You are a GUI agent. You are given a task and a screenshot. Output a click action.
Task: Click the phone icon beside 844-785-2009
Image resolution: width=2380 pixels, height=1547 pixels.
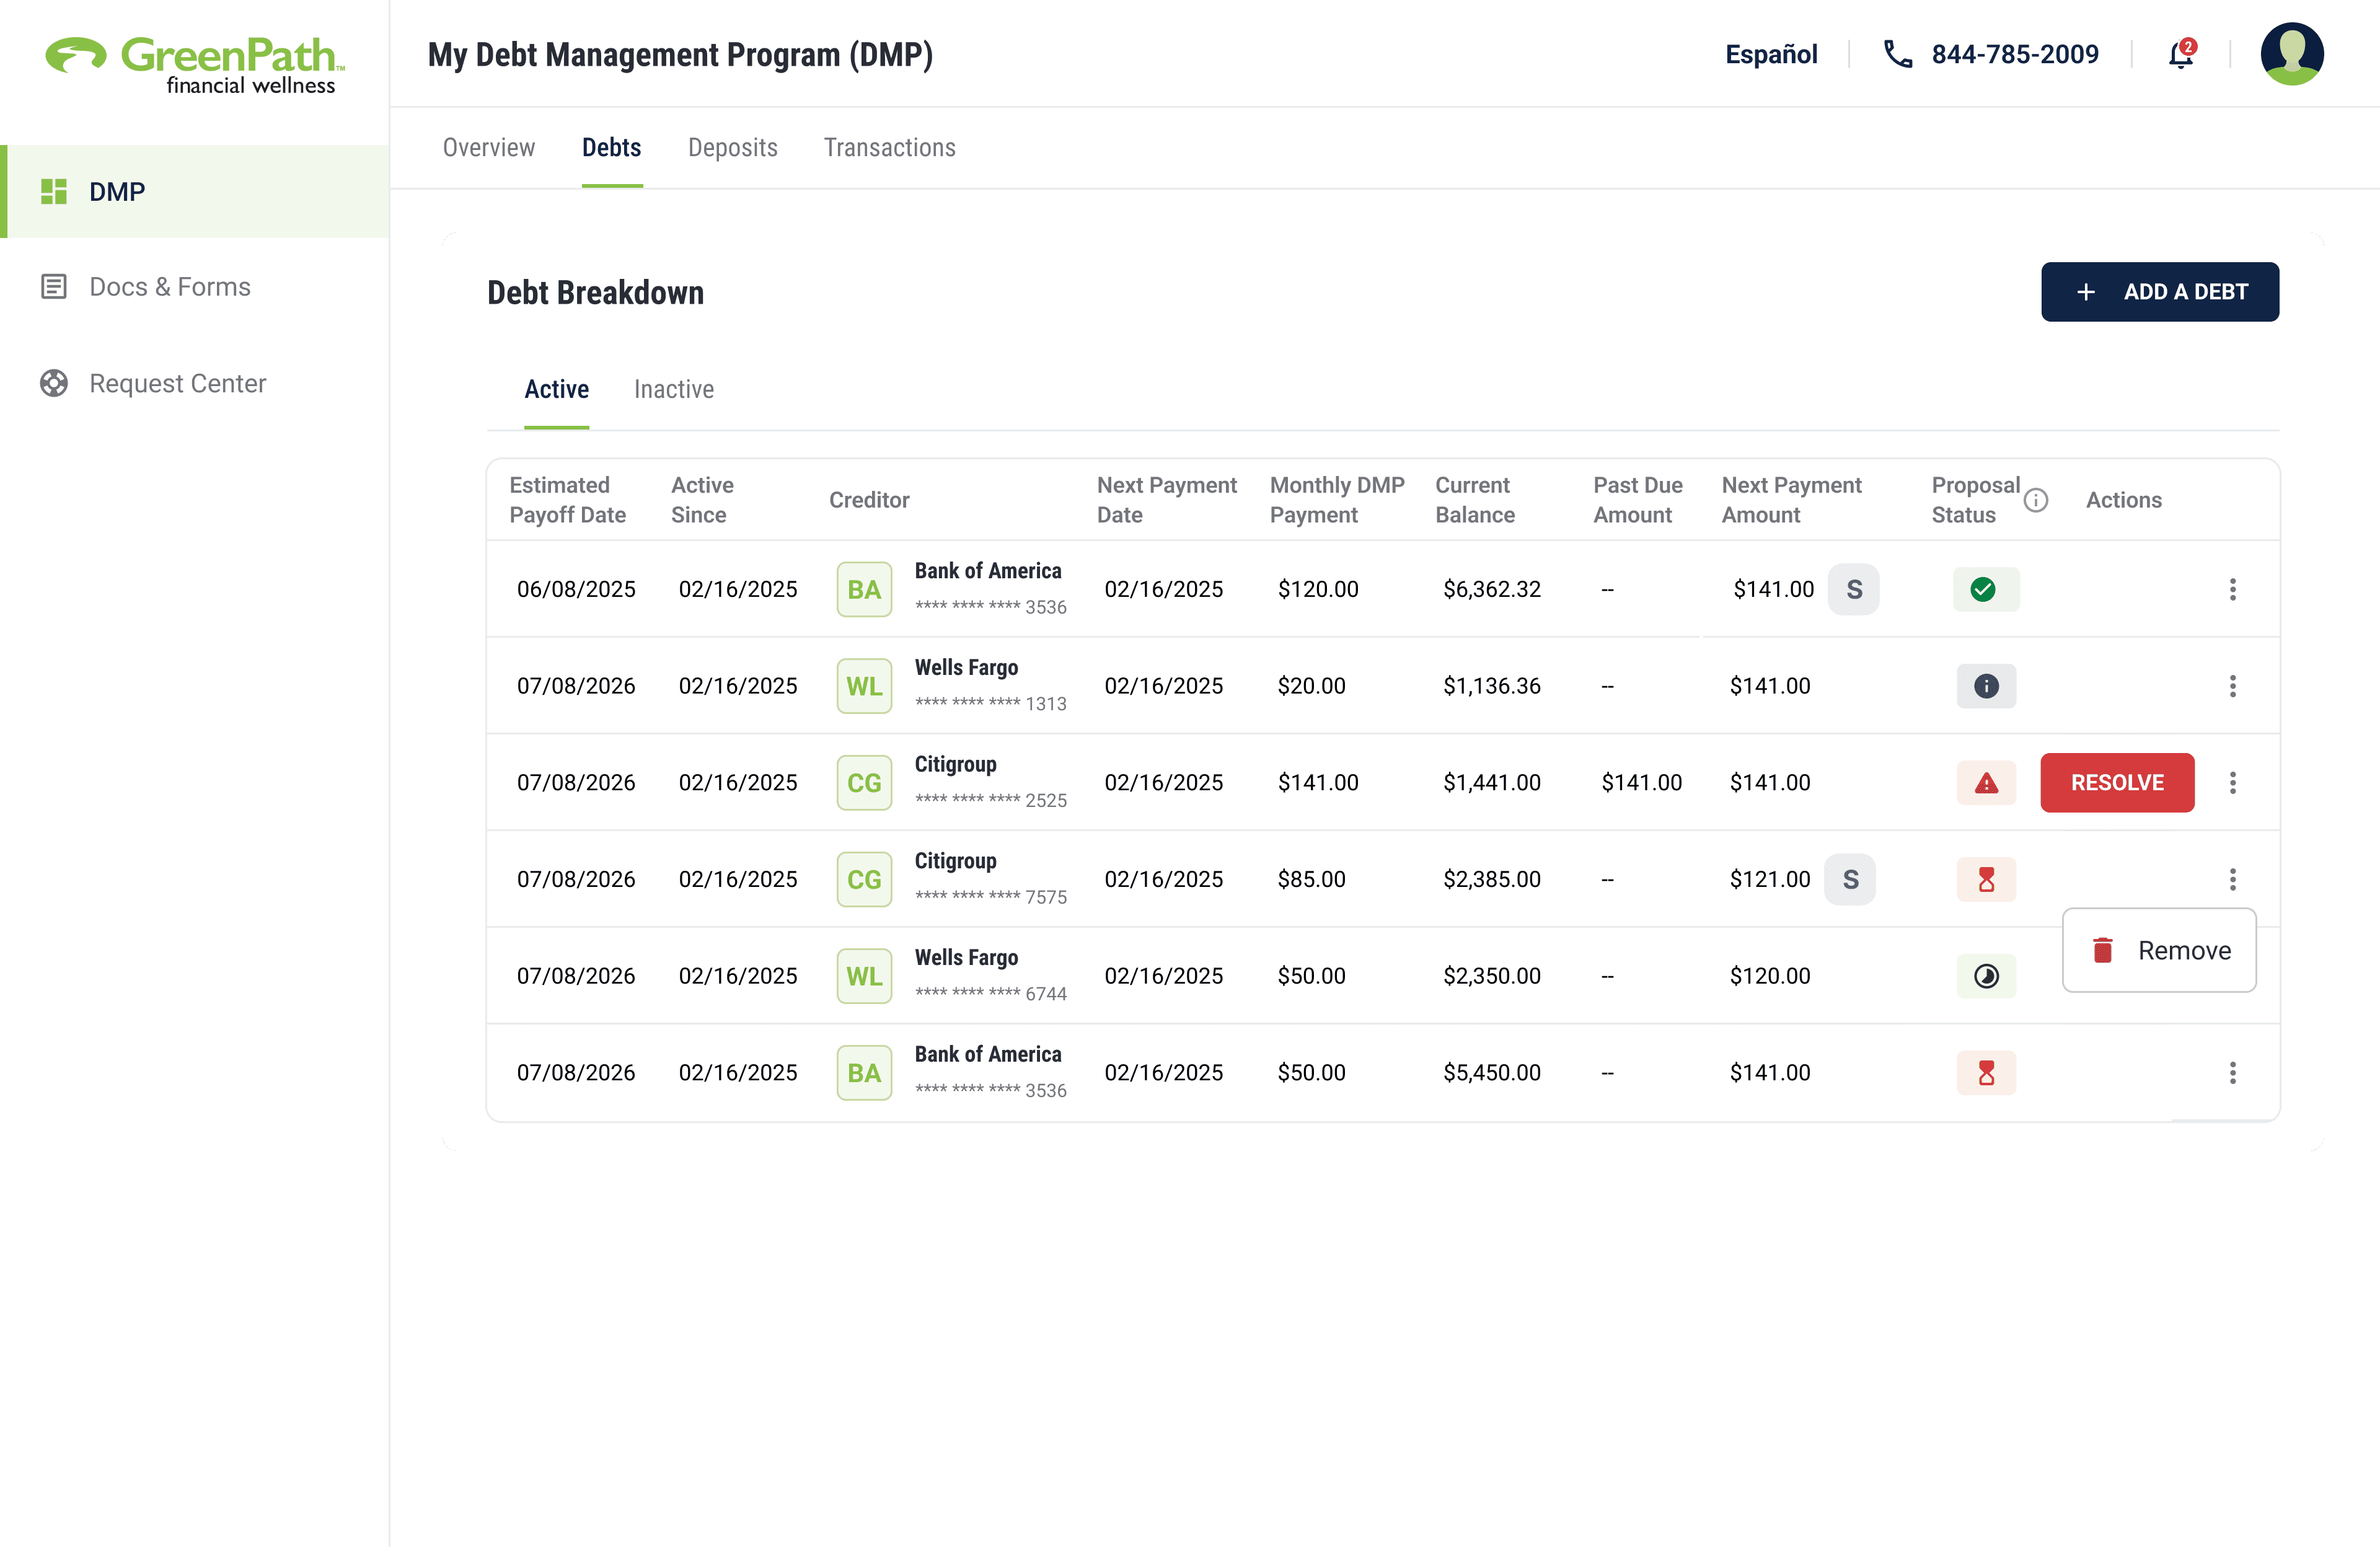click(1897, 54)
